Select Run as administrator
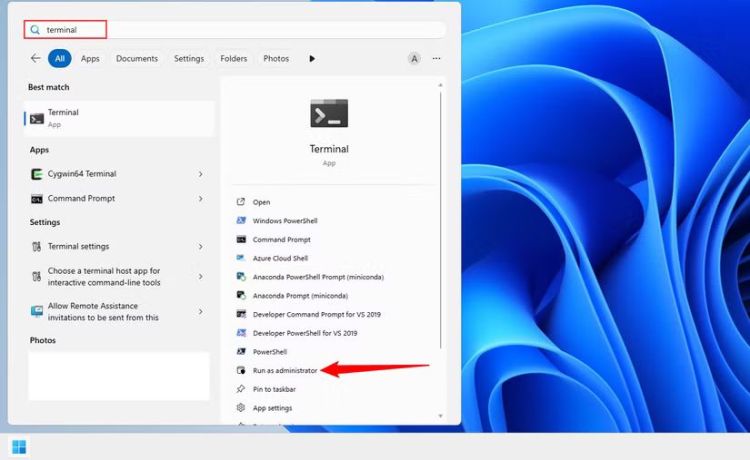 coord(284,370)
